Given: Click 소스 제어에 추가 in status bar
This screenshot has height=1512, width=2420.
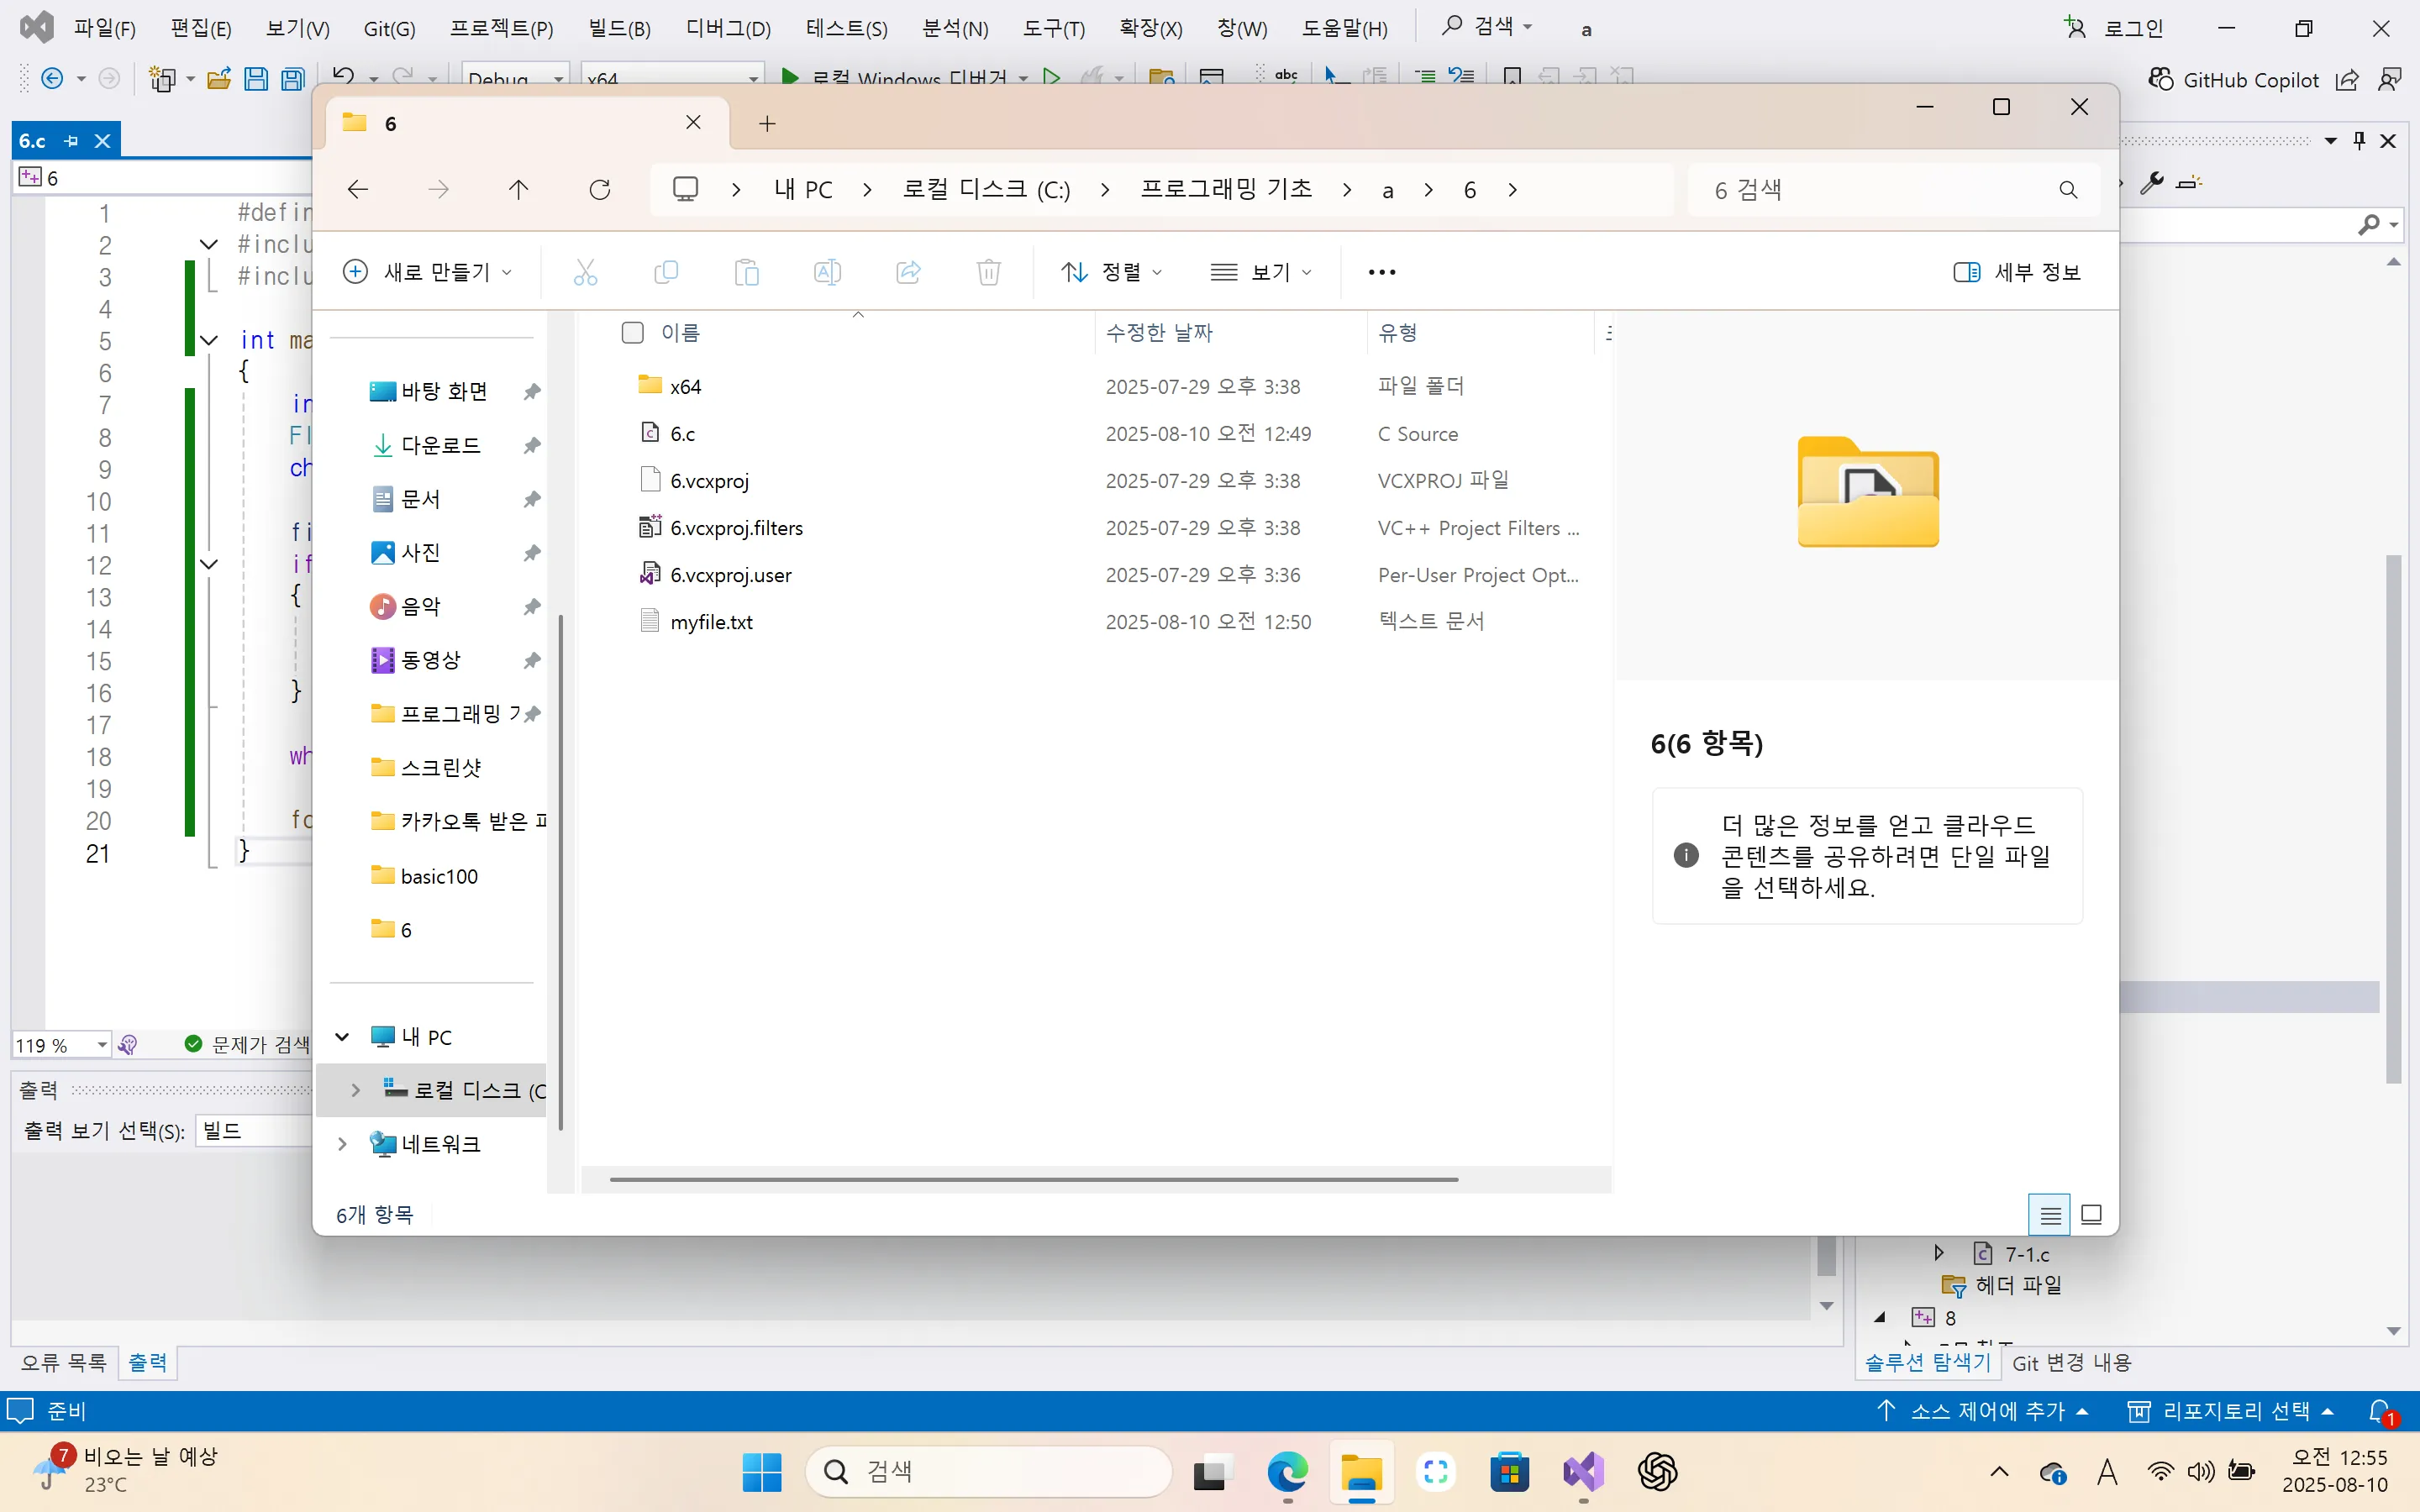Looking at the screenshot, I should click(x=1983, y=1411).
